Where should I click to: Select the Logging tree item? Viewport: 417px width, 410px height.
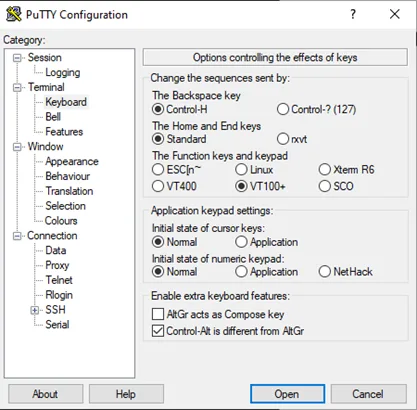(x=63, y=72)
